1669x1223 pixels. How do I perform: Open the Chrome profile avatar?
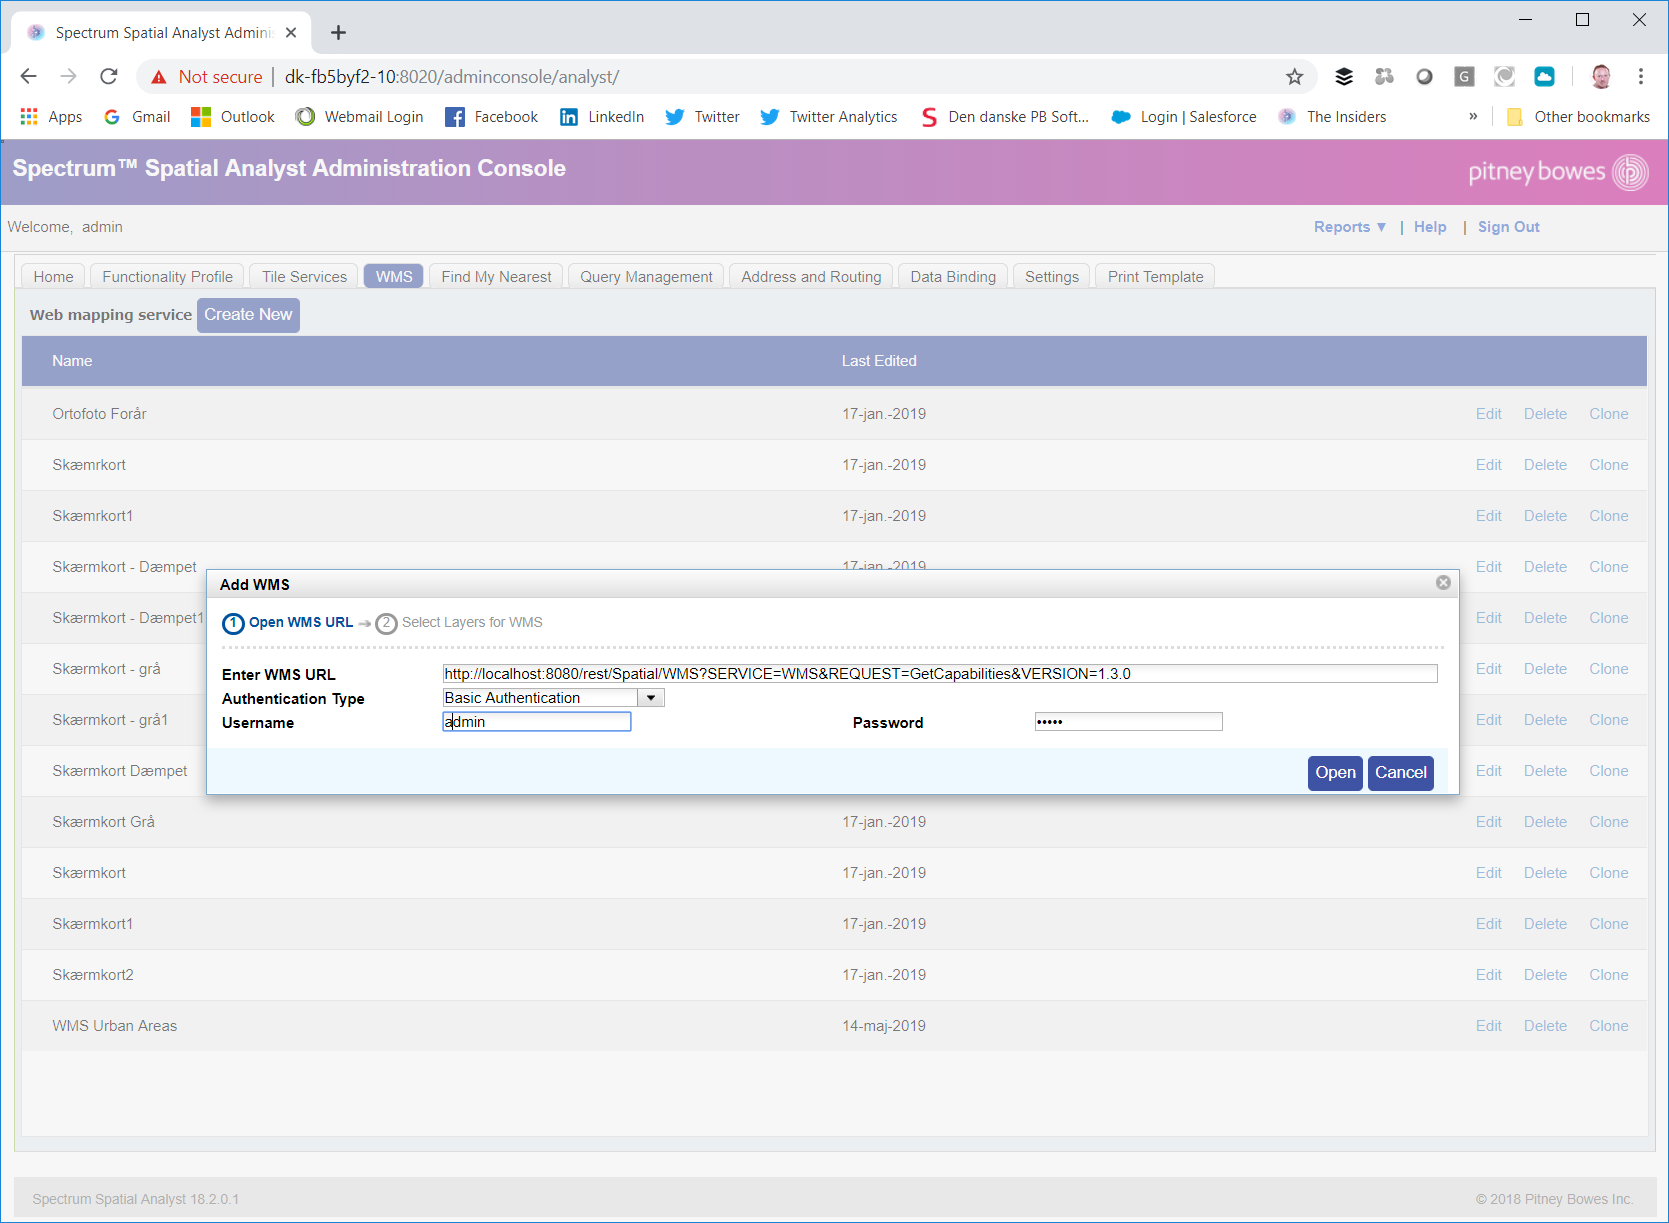(x=1601, y=76)
